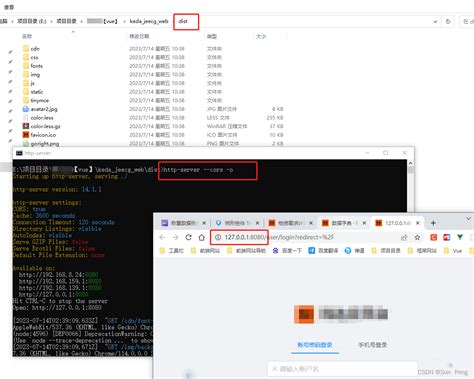The image size is (474, 379).
Task: Click the share icon in address bar
Action: point(404,237)
